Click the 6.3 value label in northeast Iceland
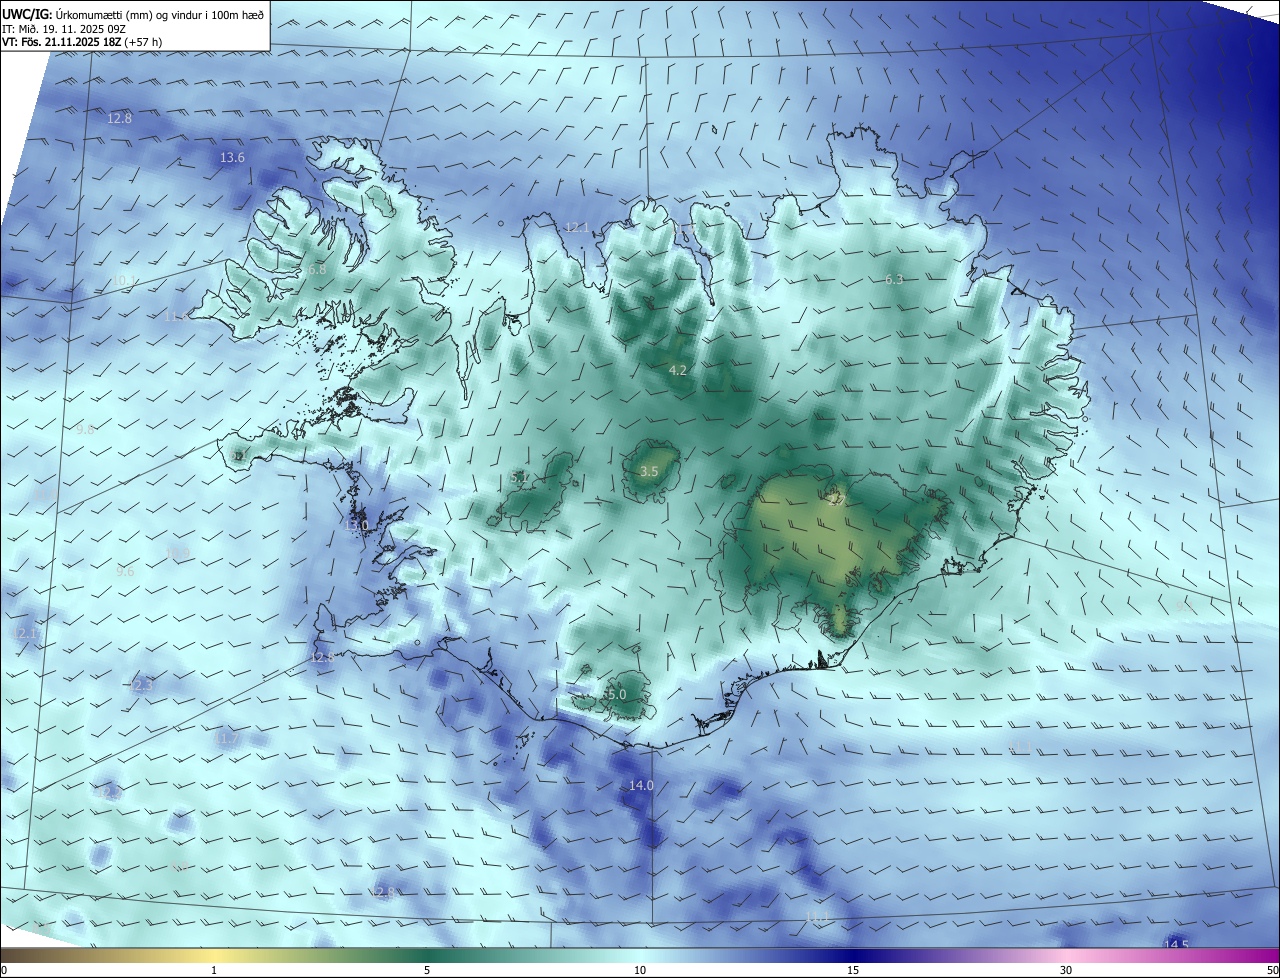 [x=894, y=280]
